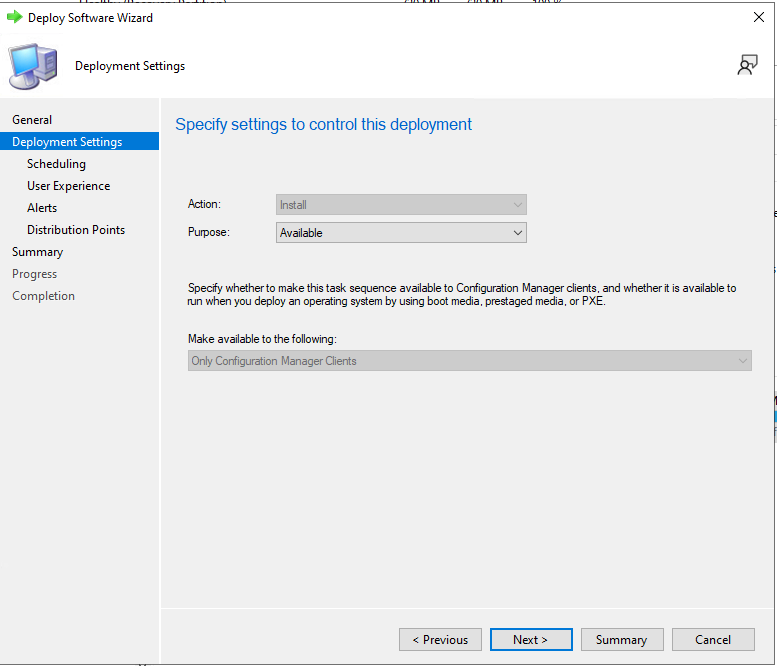Close the Deploy Software Wizard window
The height and width of the screenshot is (666, 777).
(x=758, y=17)
